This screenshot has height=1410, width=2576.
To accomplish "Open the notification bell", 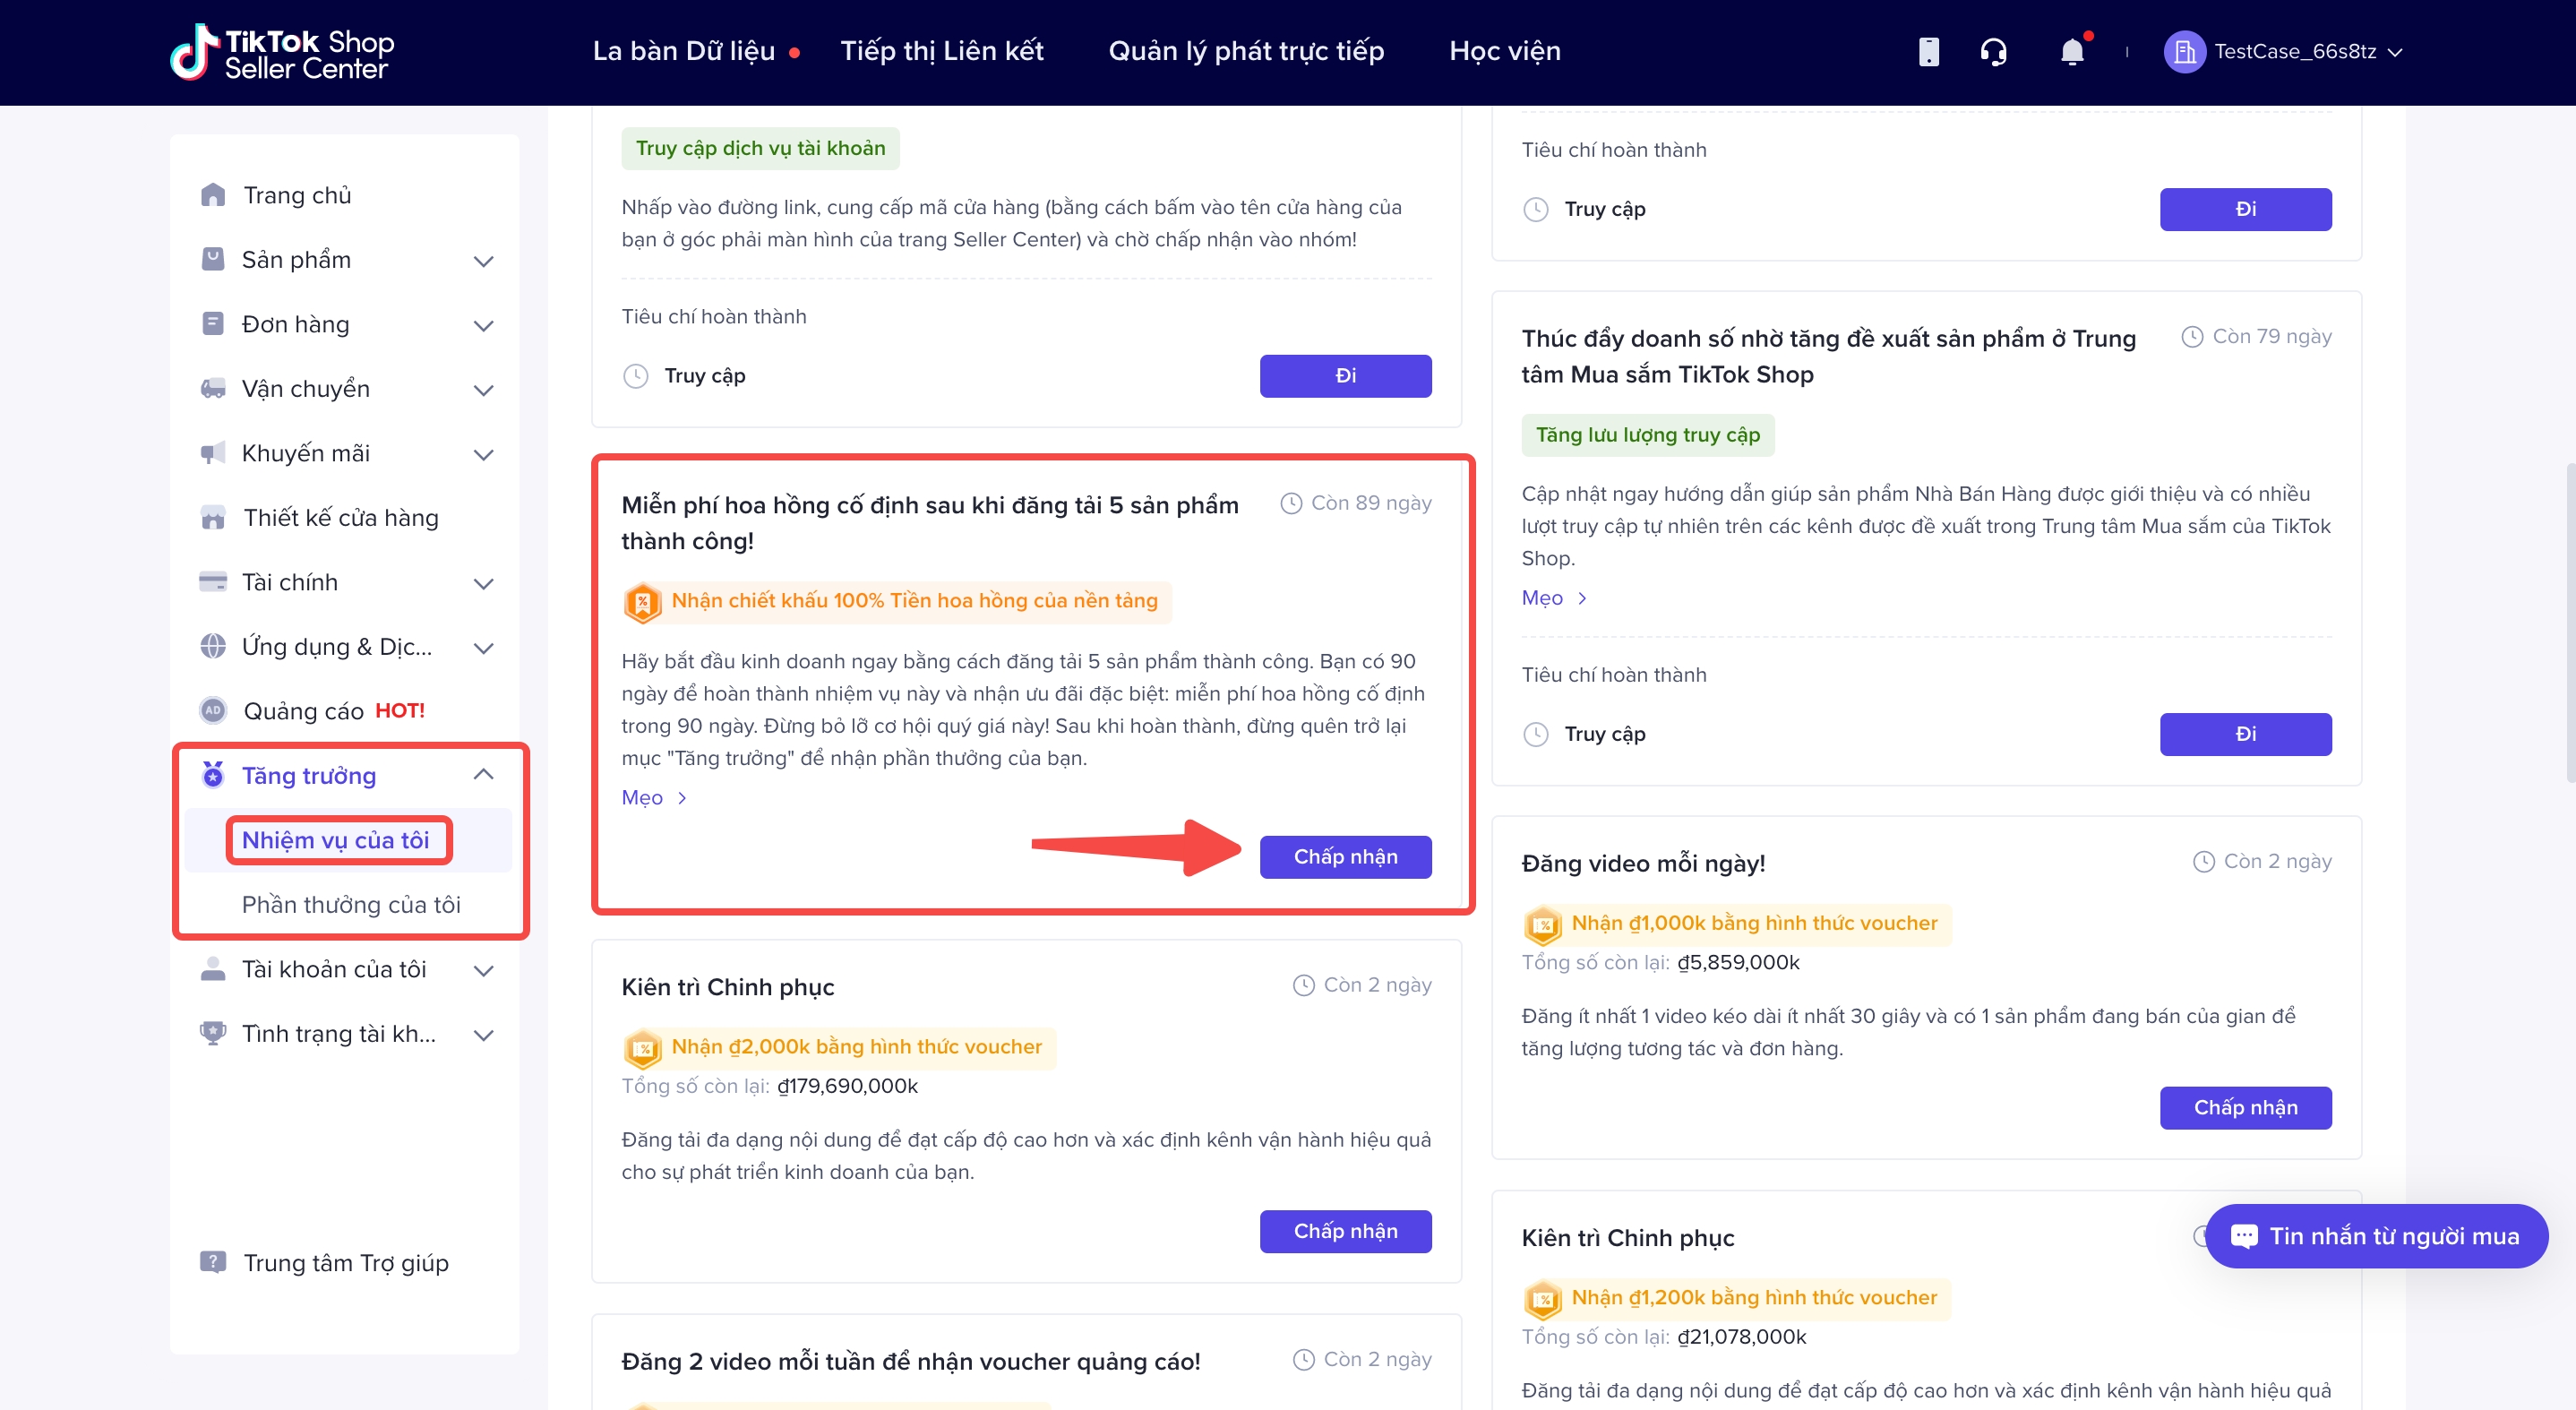I will (x=2072, y=52).
